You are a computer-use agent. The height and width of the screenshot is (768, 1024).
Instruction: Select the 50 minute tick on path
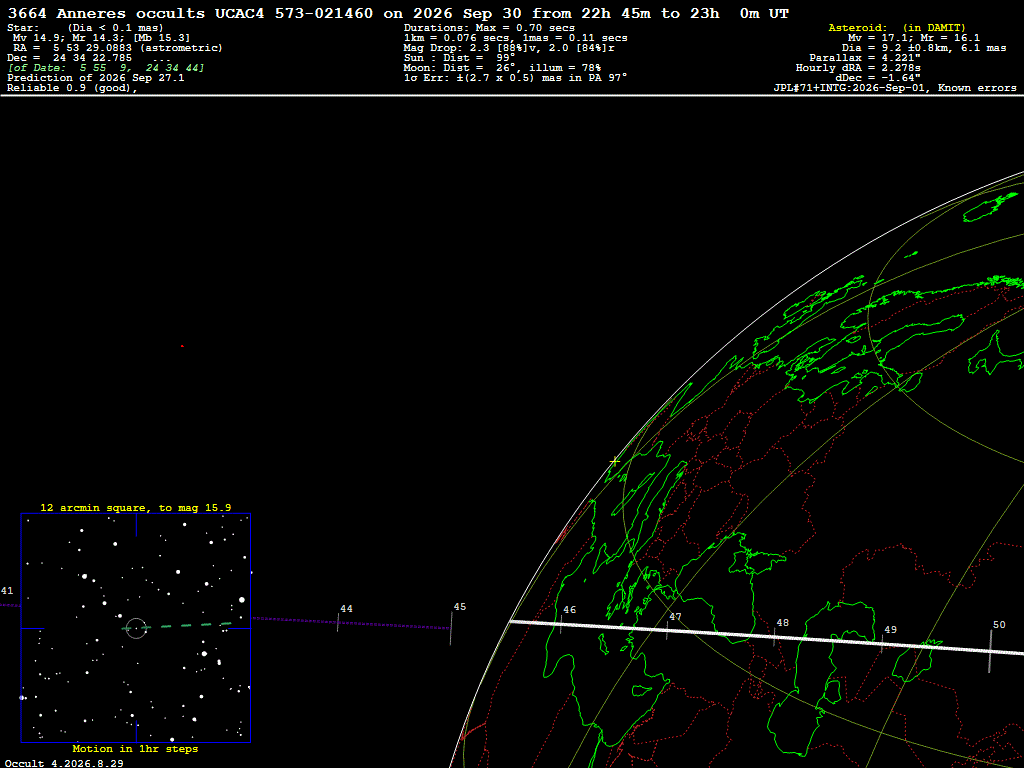pos(990,651)
